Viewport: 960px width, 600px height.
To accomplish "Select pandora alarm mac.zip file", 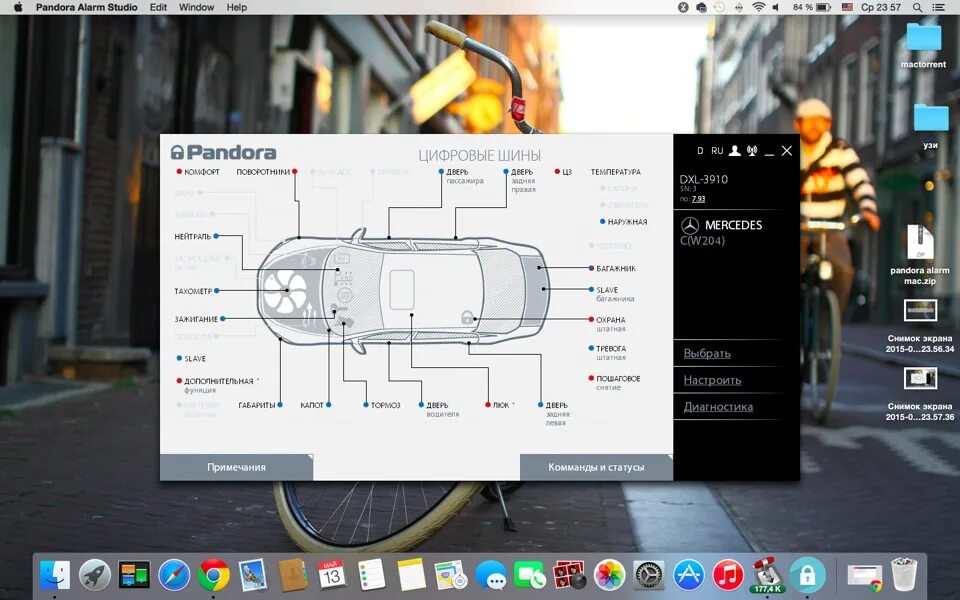I will click(920, 254).
